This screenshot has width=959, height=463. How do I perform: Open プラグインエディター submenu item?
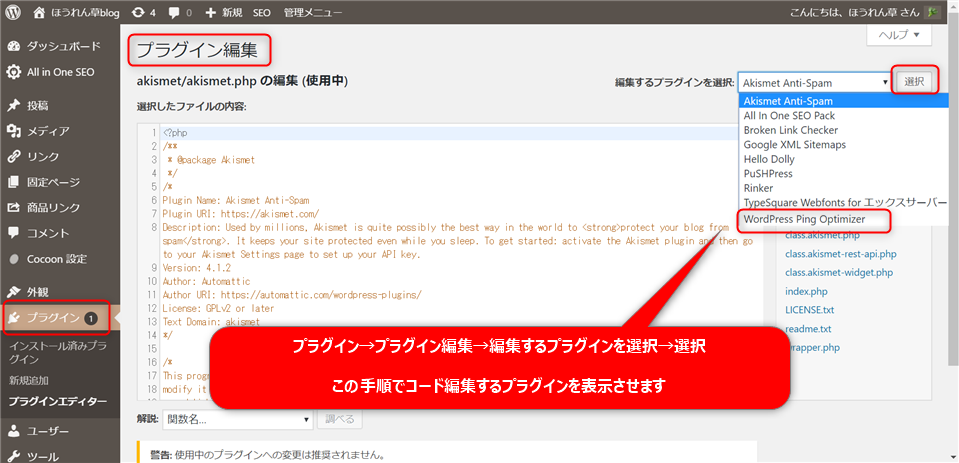pyautogui.click(x=57, y=402)
